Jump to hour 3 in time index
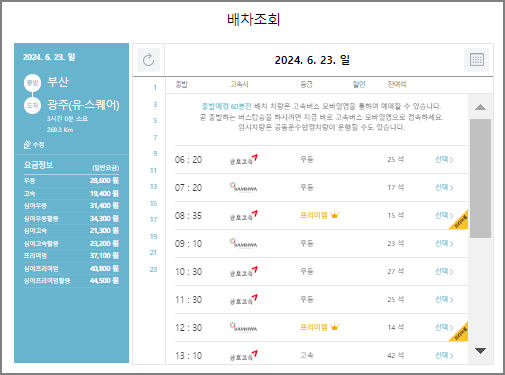The image size is (505, 375). pos(155,104)
